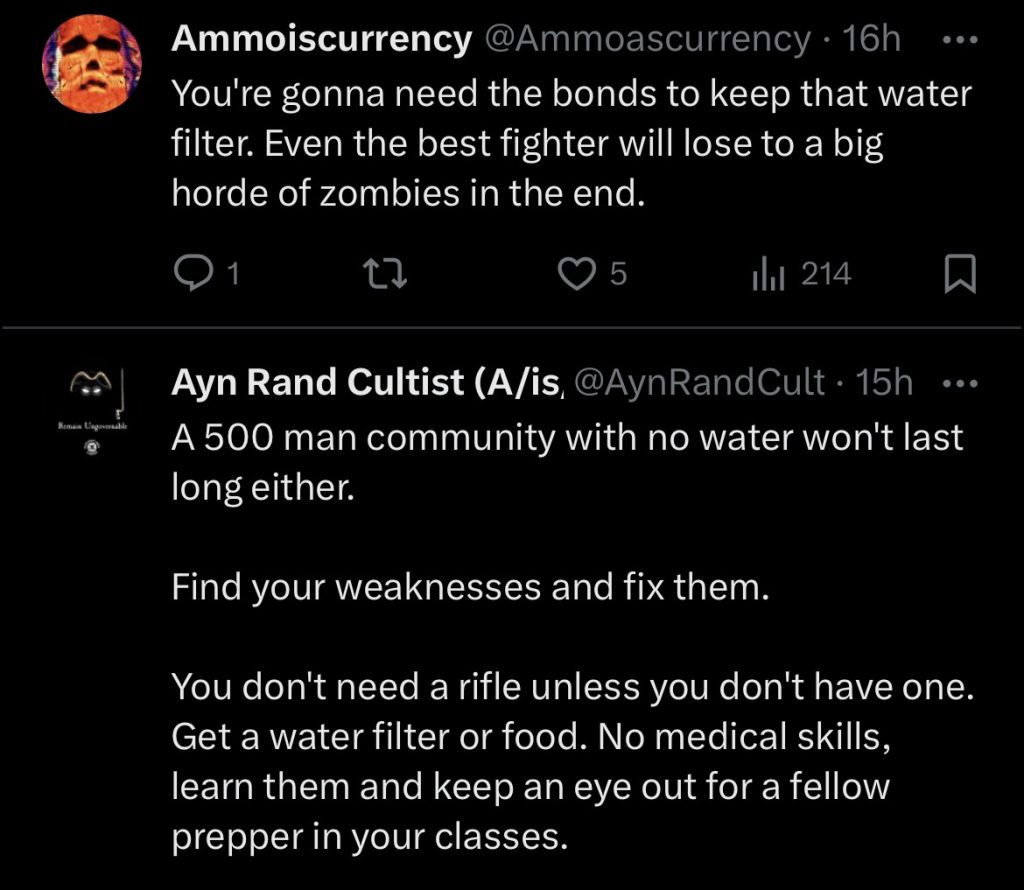1024x890 pixels.
Task: Visit the Ammoiscurrency display name profile
Action: coord(321,39)
